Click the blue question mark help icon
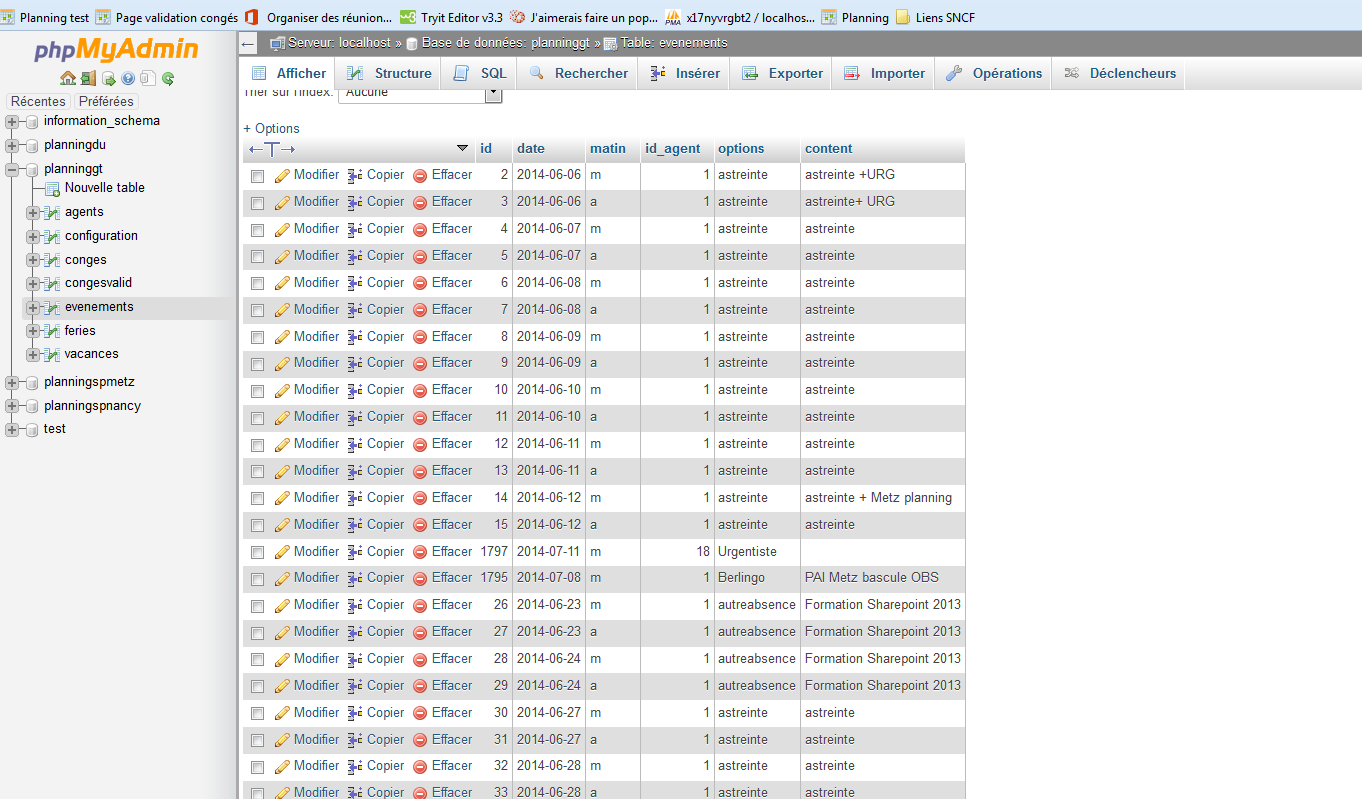 point(127,77)
